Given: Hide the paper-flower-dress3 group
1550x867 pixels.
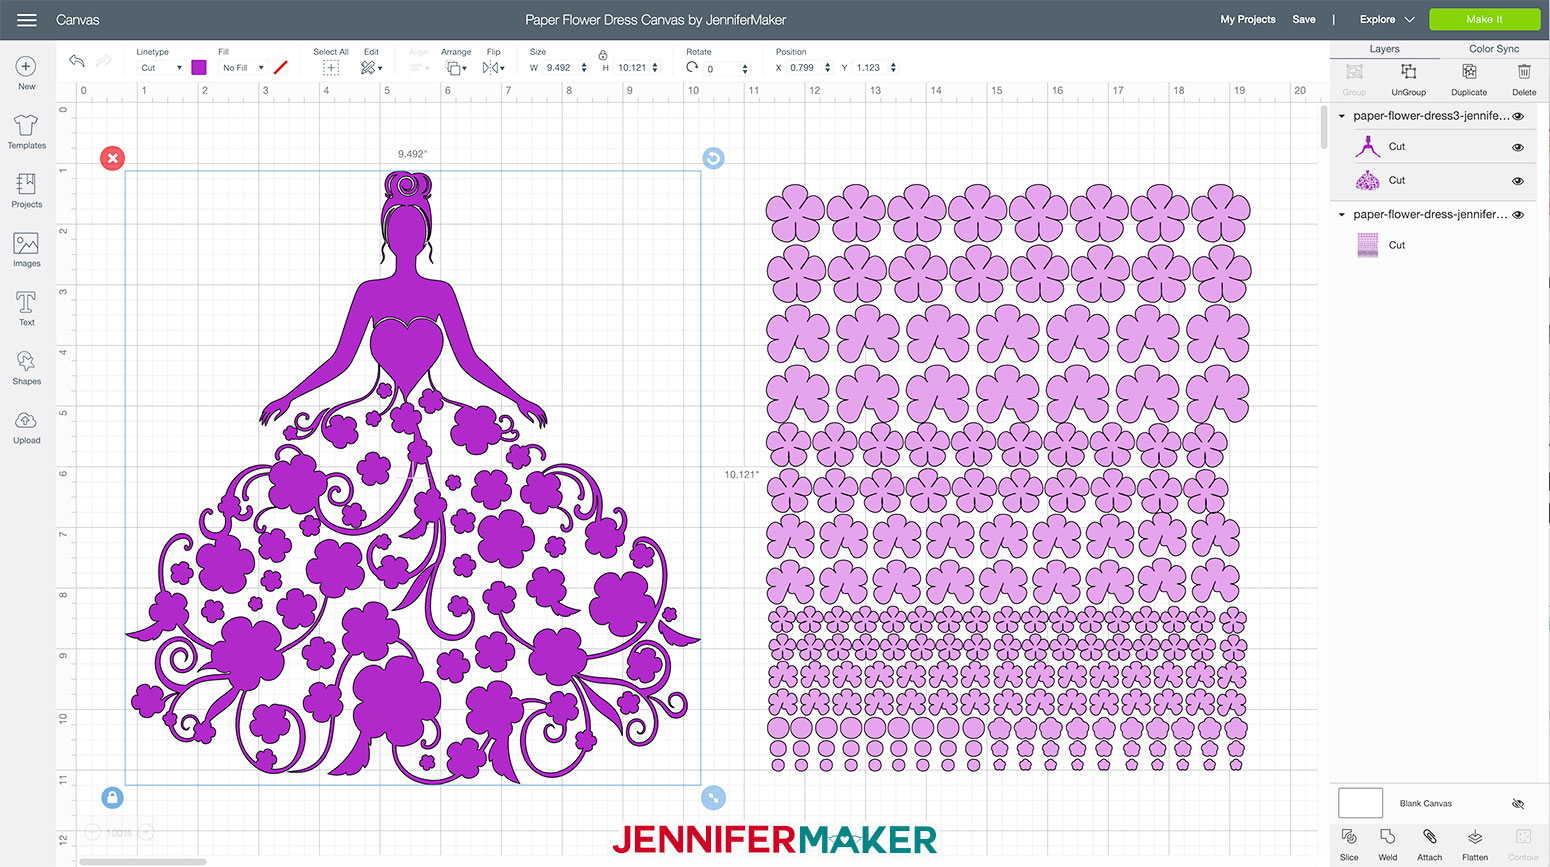Looking at the screenshot, I should (x=1518, y=116).
